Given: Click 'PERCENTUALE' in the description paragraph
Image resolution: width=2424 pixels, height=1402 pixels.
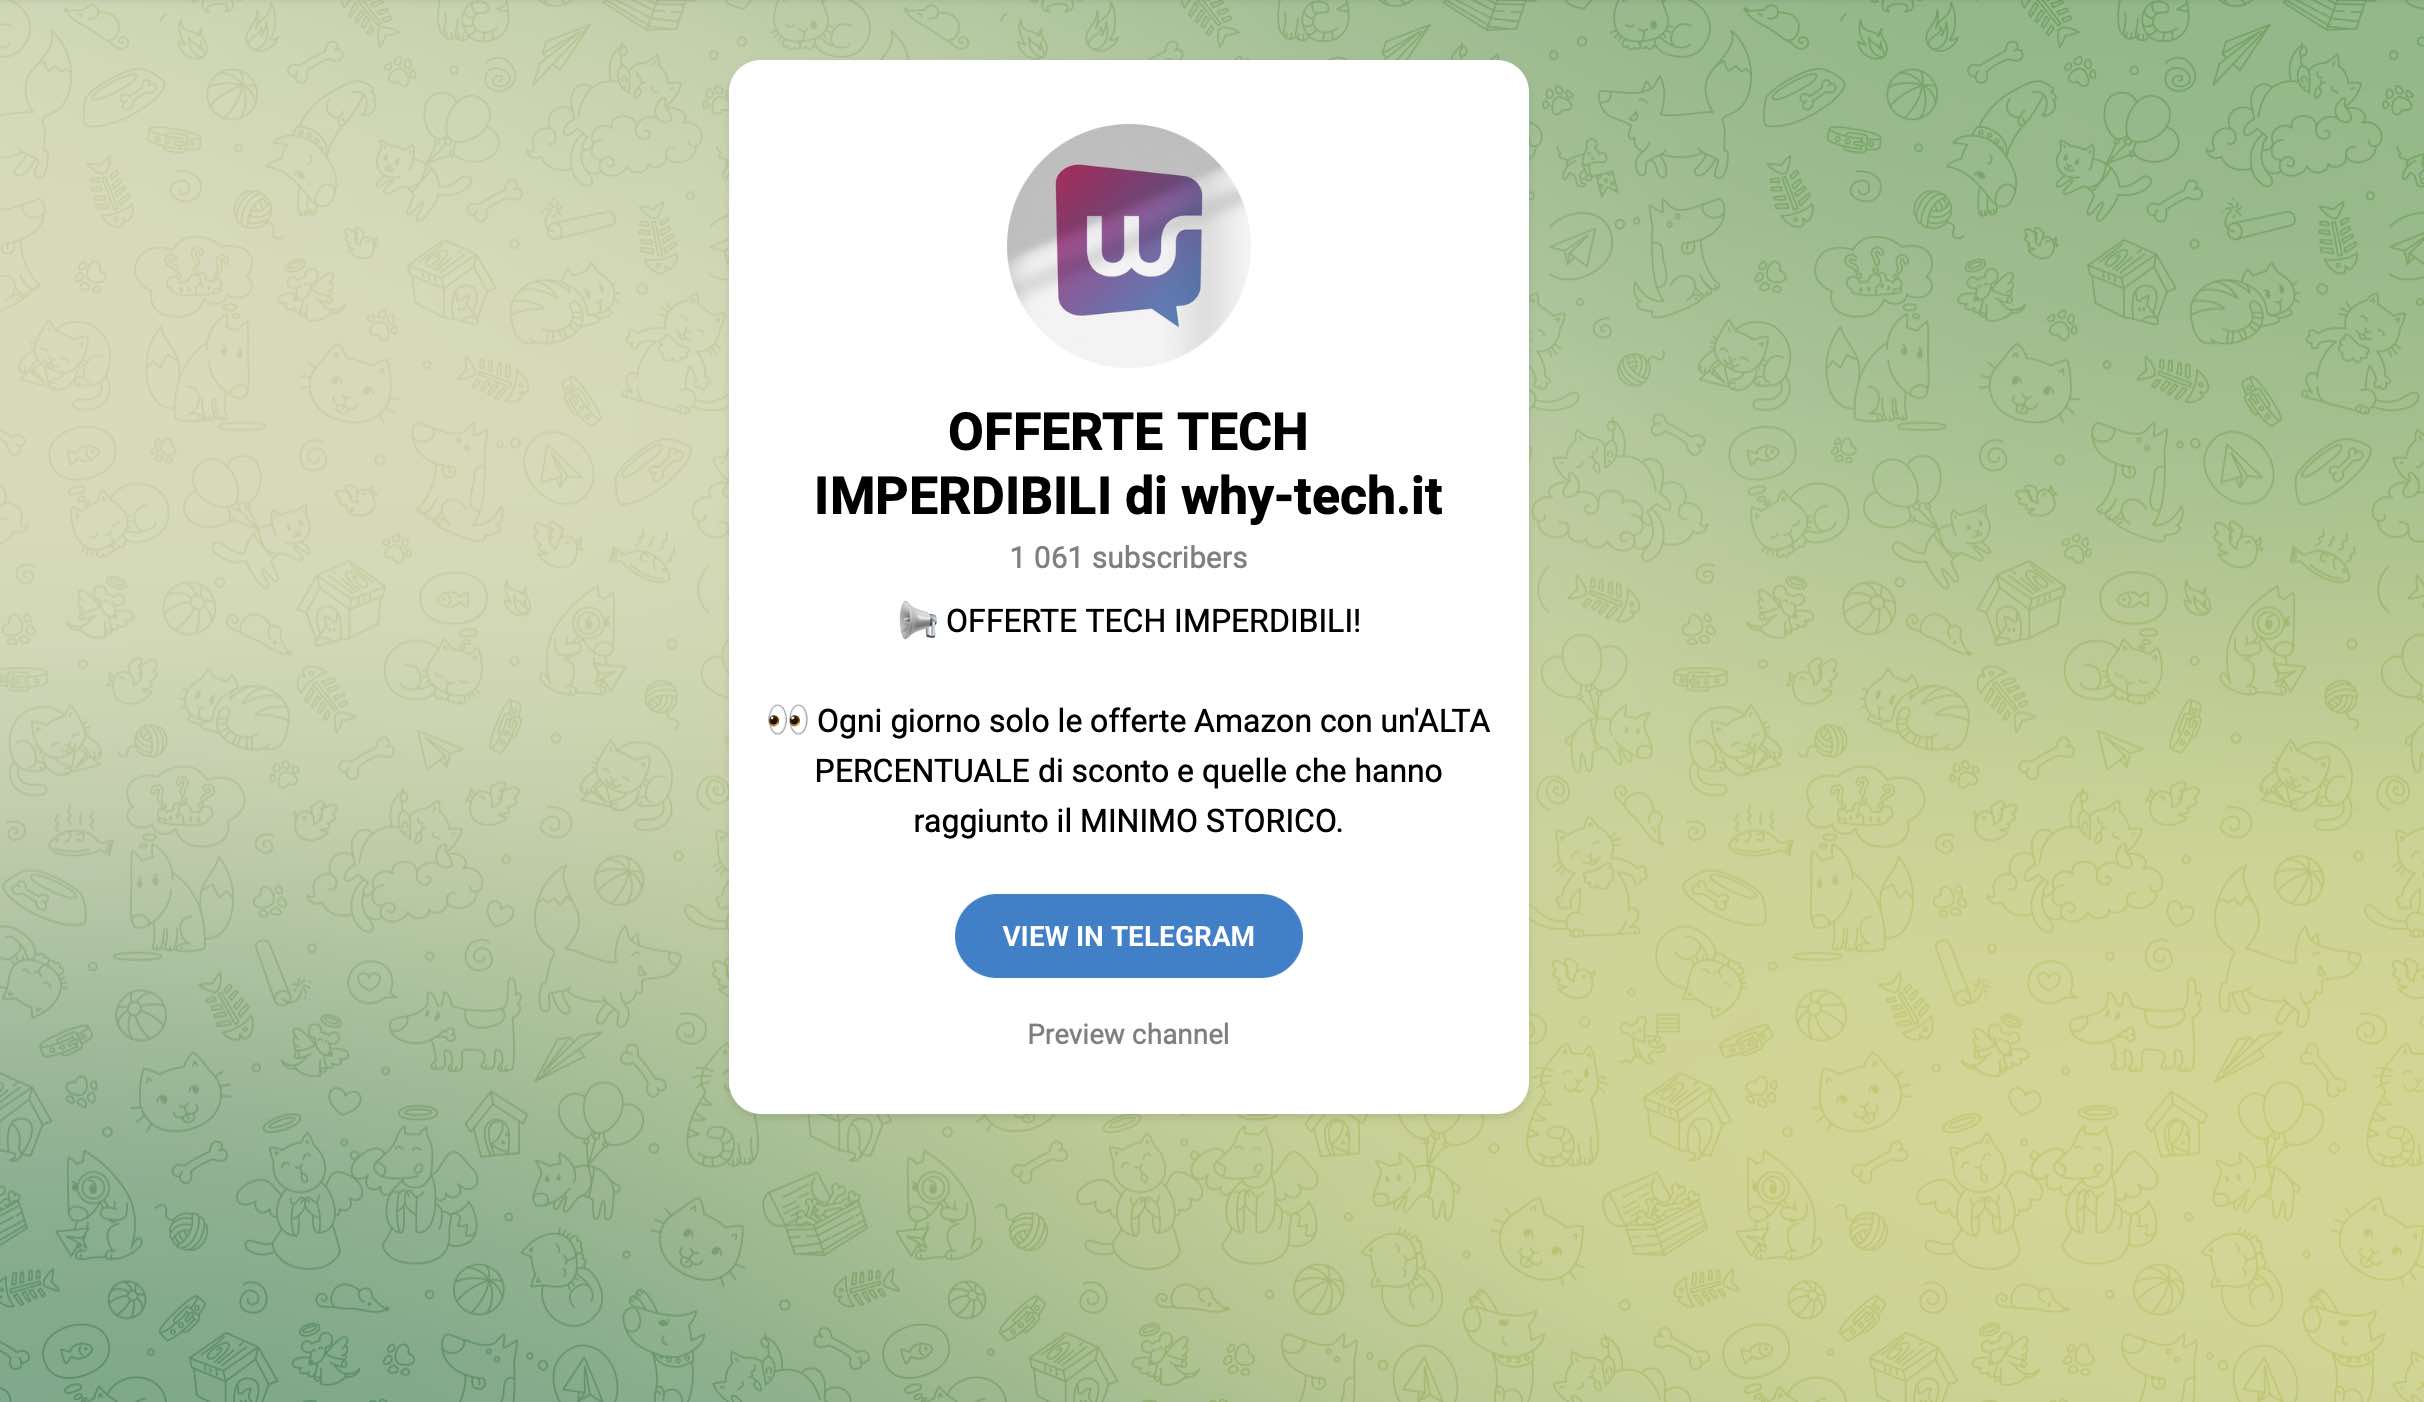Looking at the screenshot, I should [x=921, y=771].
